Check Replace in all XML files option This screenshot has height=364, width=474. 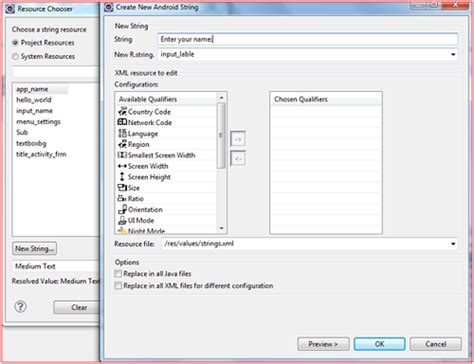click(118, 286)
